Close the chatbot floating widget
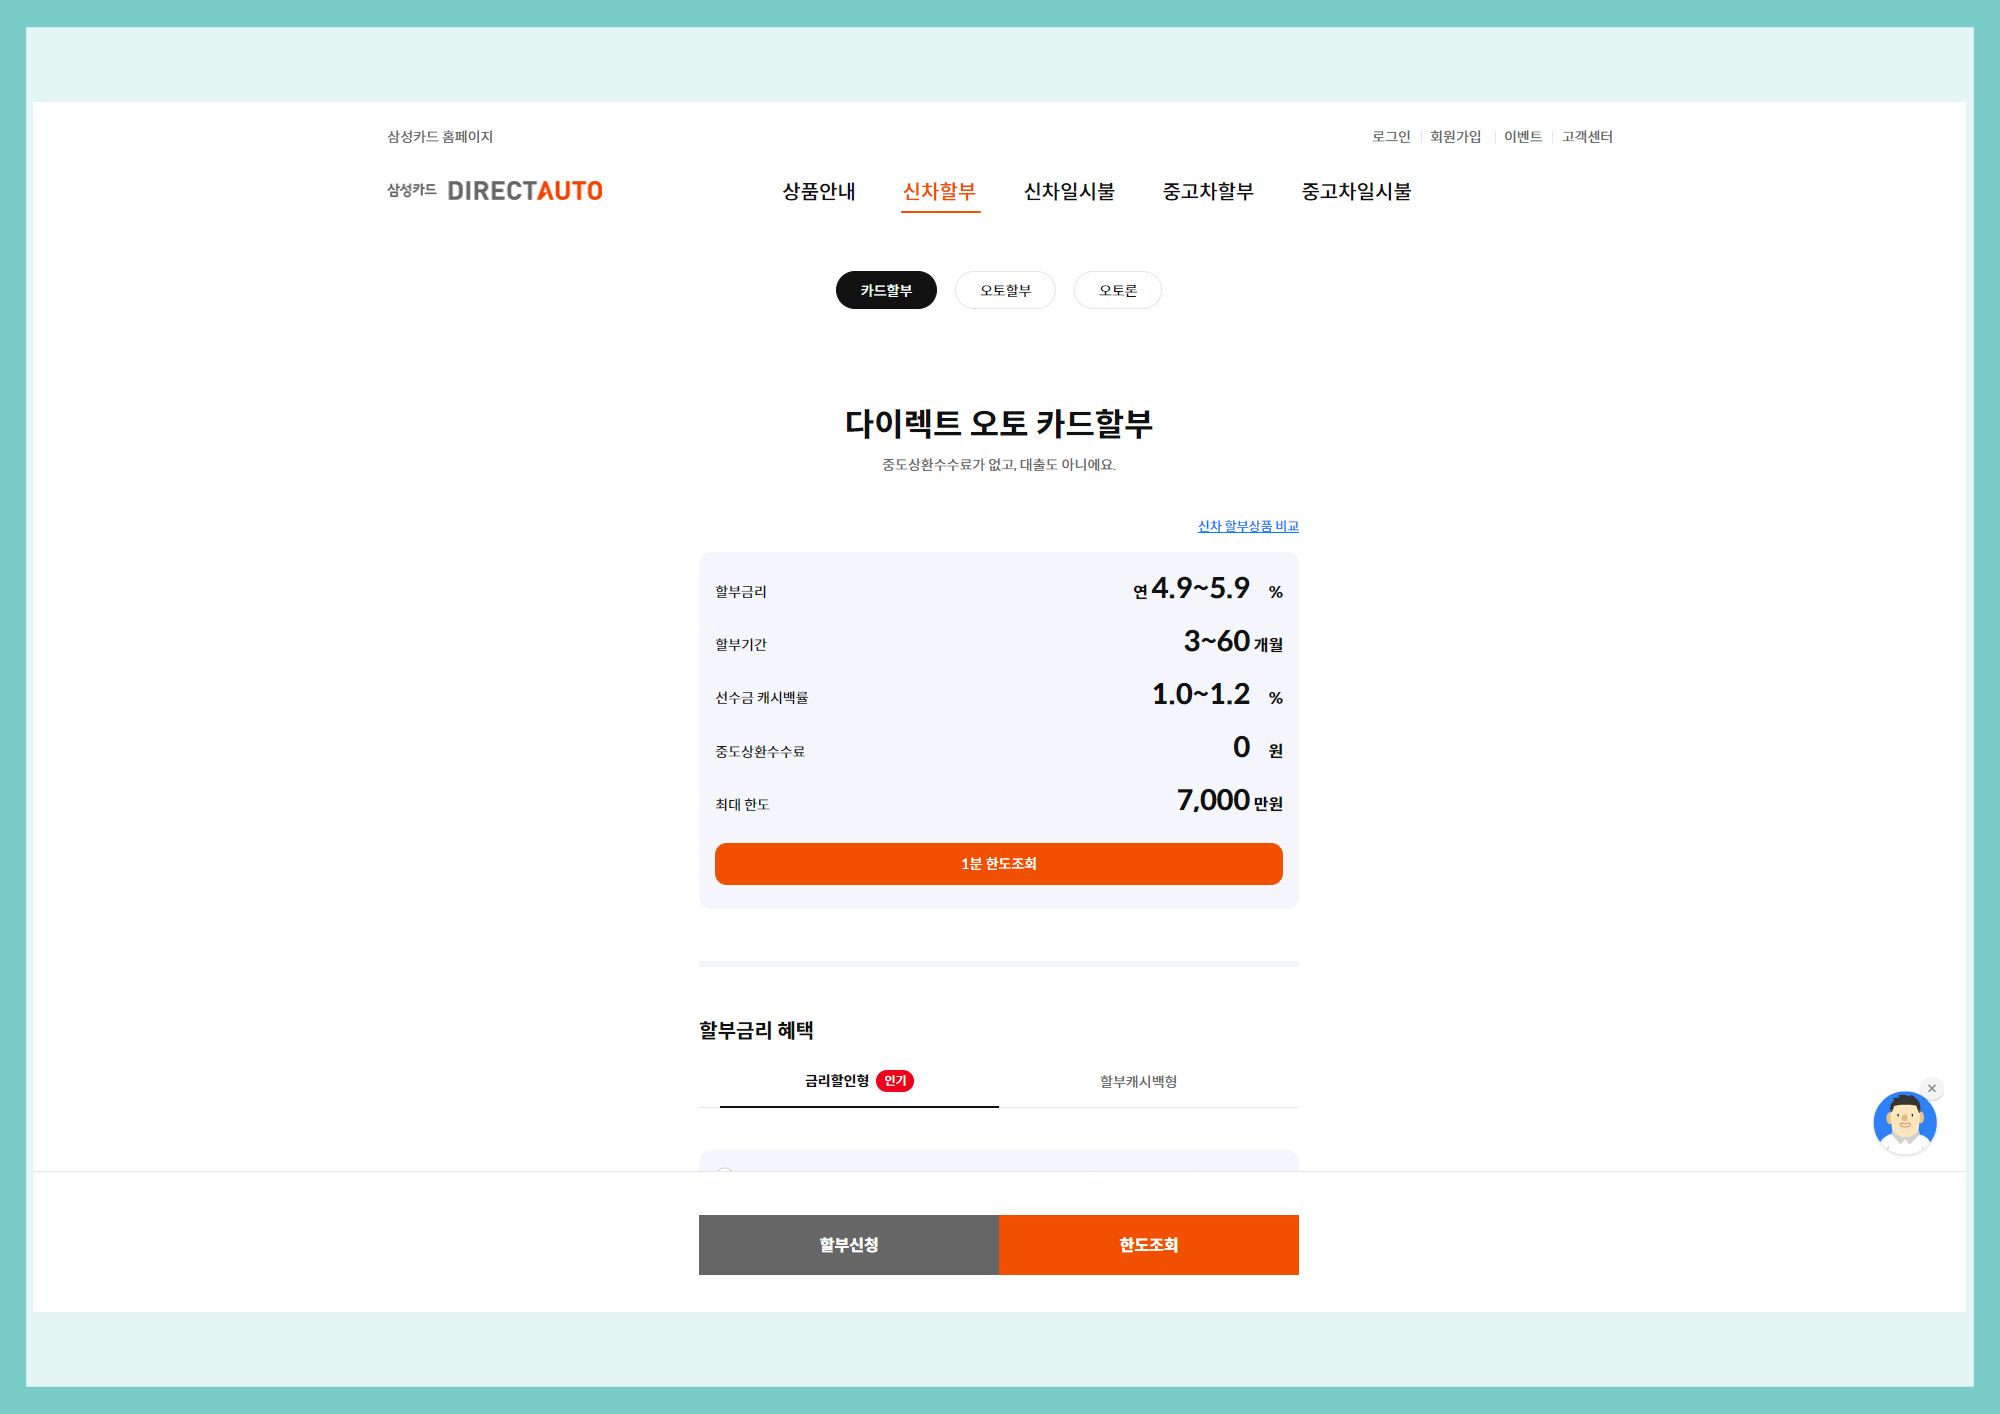The width and height of the screenshot is (2000, 1414). coord(1932,1088)
